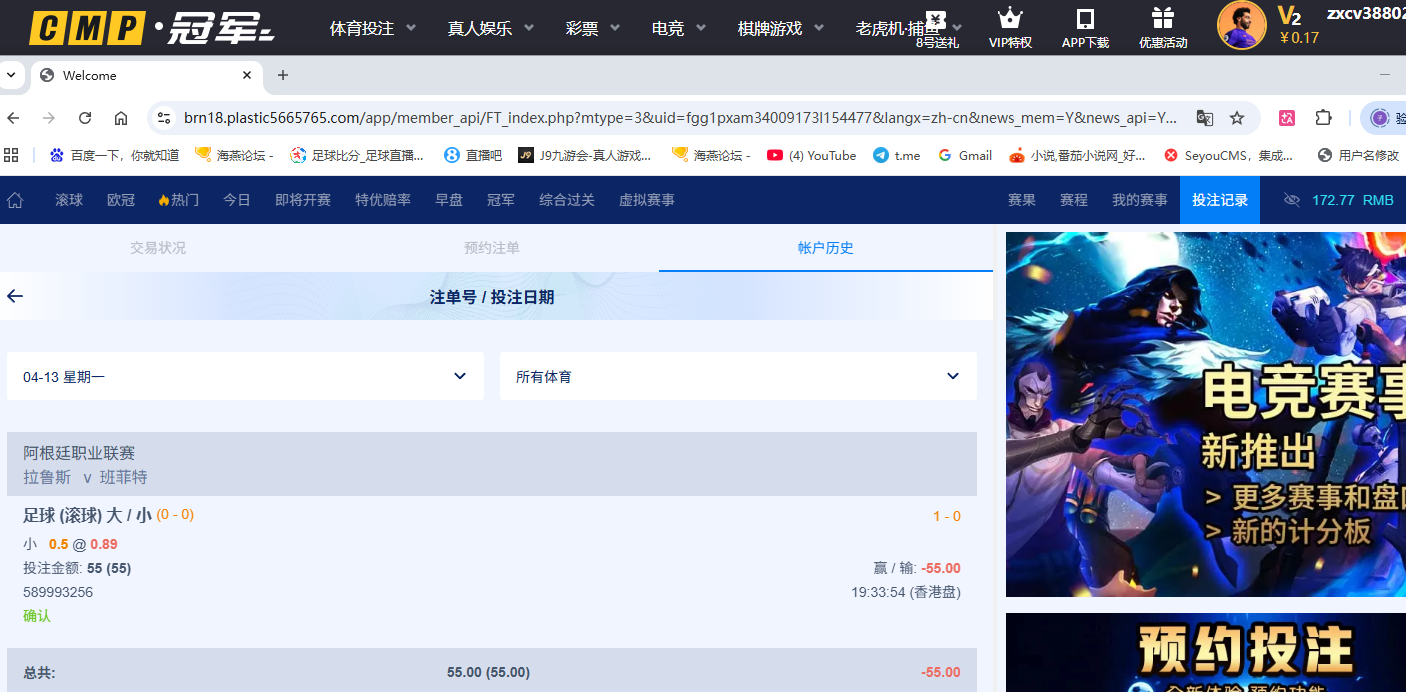Select the 预约注单 tab
Screen dimensions: 1406x692
(x=492, y=248)
